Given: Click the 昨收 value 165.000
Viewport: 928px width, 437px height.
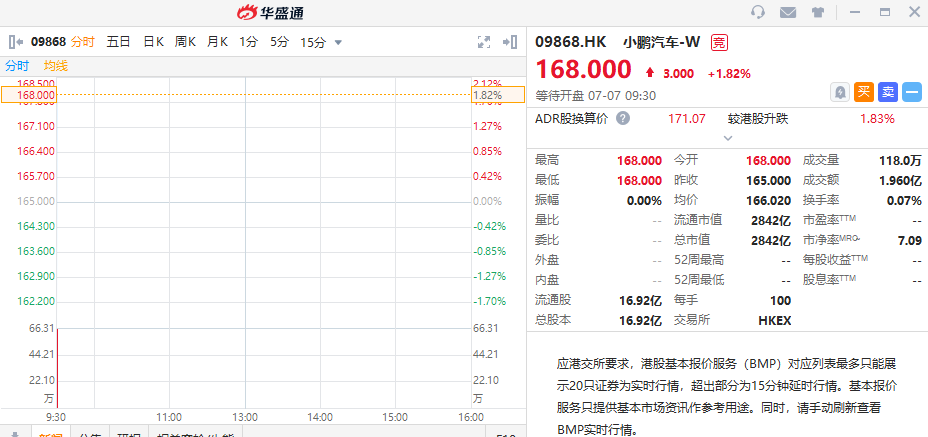Looking at the screenshot, I should point(768,181).
